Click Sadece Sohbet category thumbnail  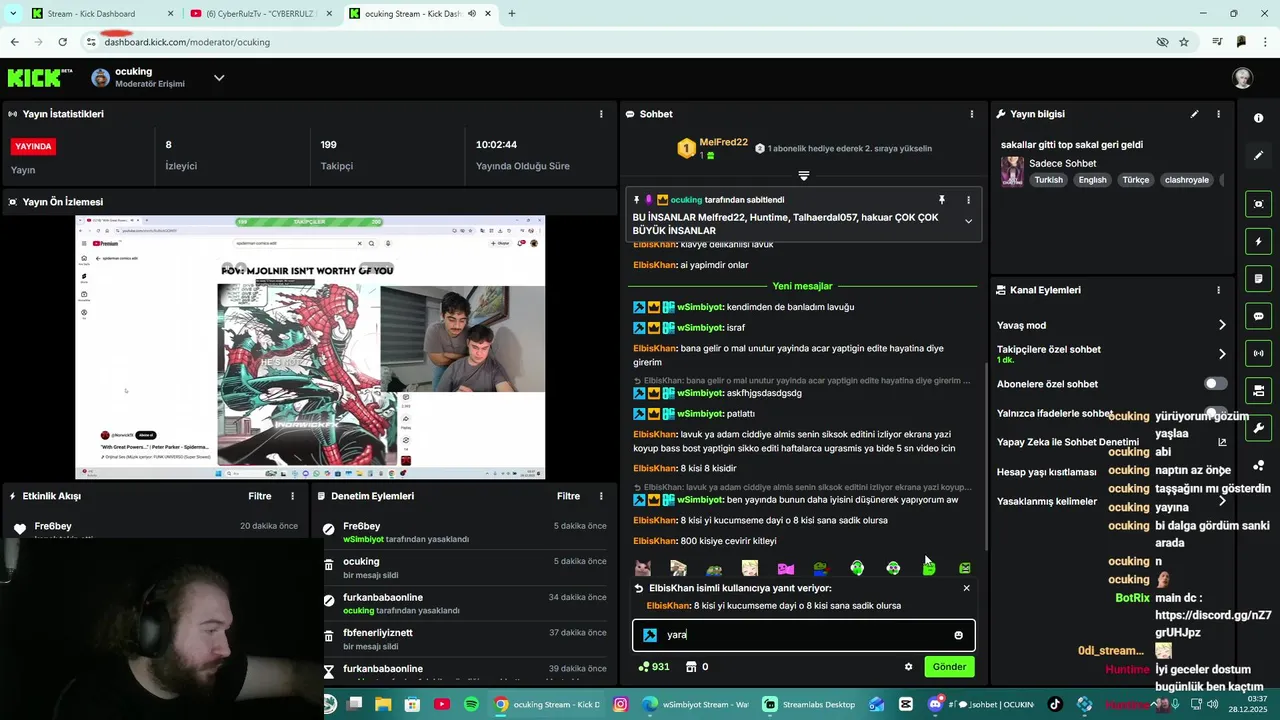click(1012, 171)
